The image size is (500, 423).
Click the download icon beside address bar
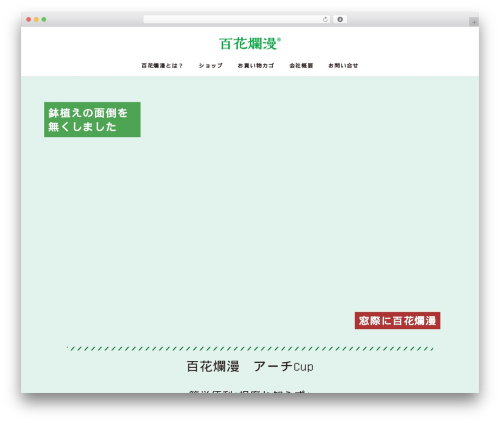tap(340, 20)
